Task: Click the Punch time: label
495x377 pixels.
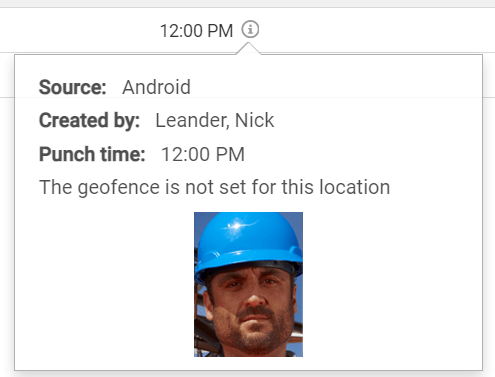Action: point(92,154)
